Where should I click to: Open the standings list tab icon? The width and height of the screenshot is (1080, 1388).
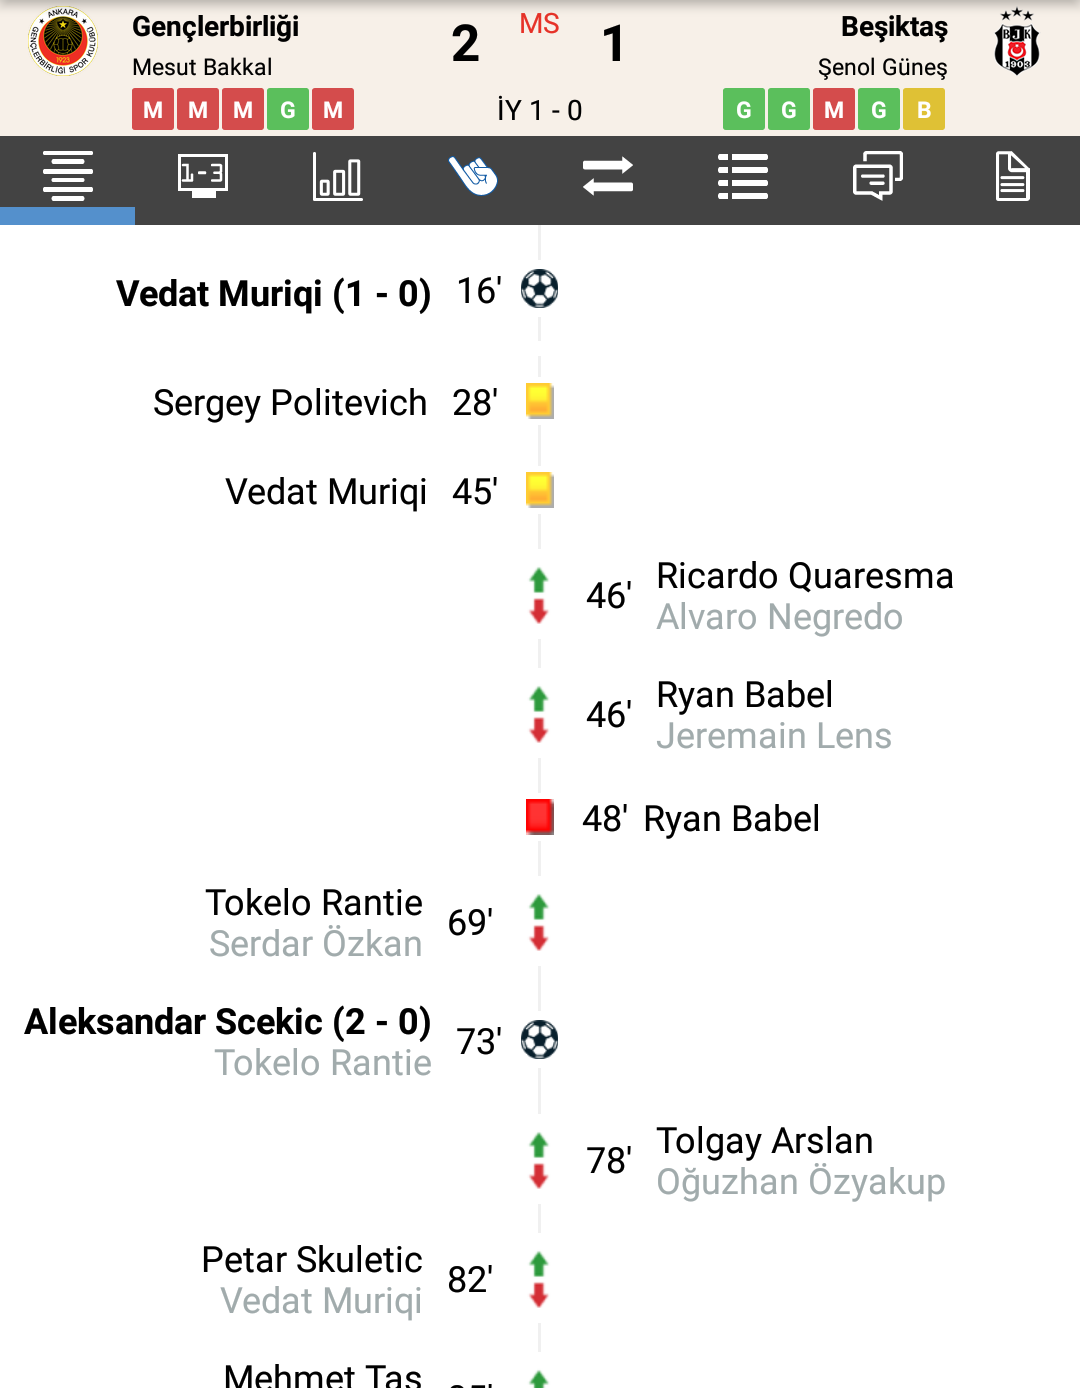click(x=743, y=177)
